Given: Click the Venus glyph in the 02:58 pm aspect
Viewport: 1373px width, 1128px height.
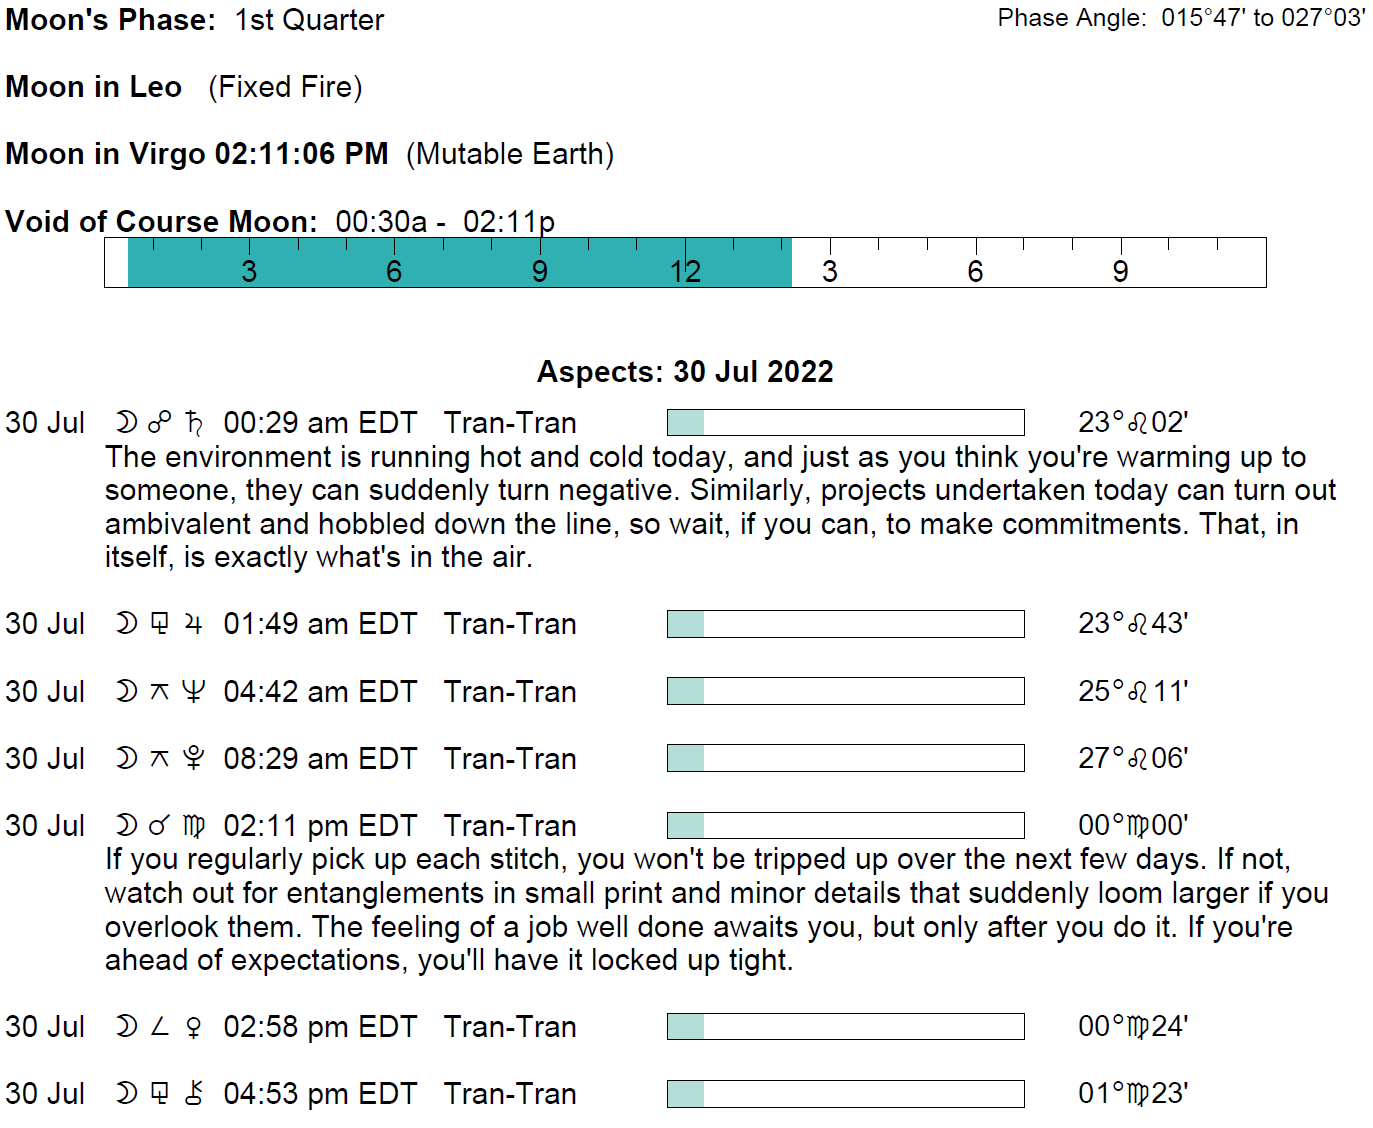Looking at the screenshot, I should 194,1028.
